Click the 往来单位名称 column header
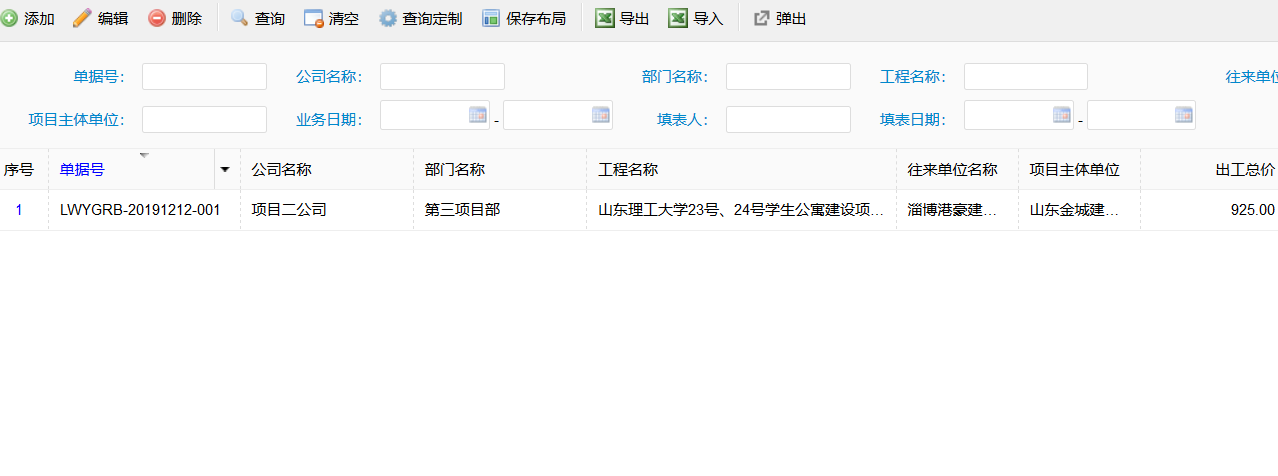1278x476 pixels. point(957,170)
